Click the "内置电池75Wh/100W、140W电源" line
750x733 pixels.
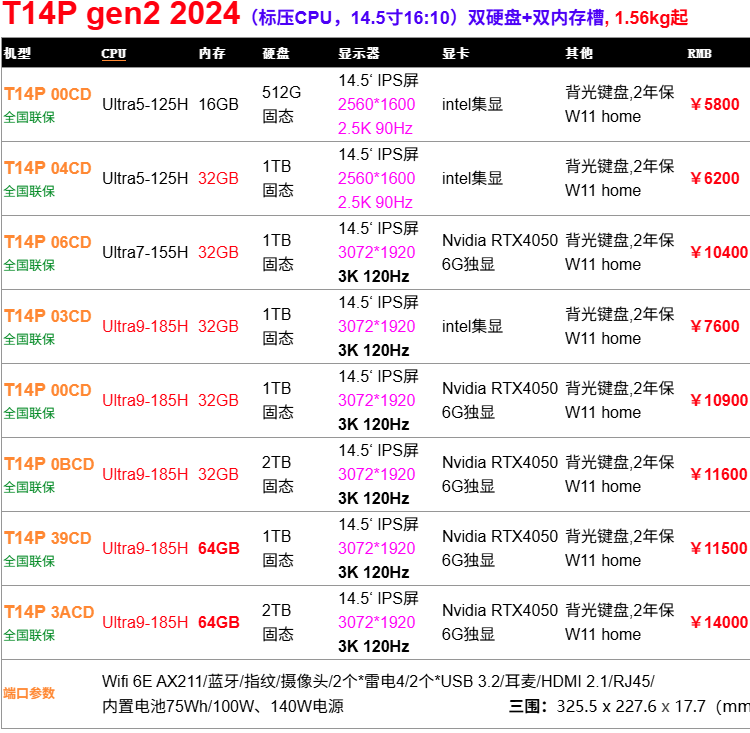223,706
